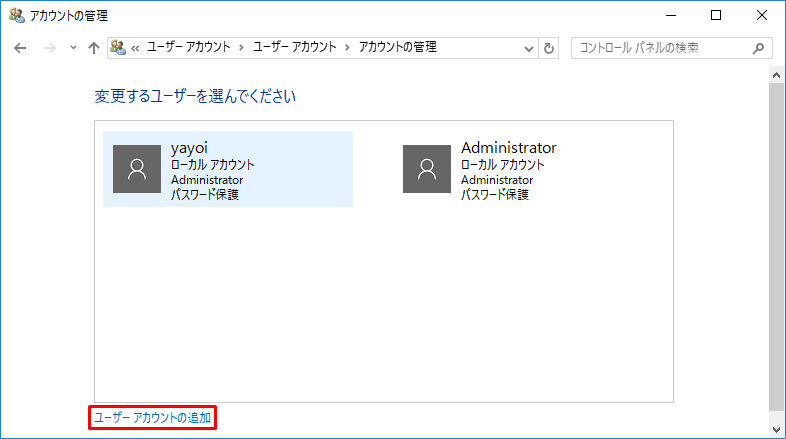
Task: Click the window title bar accounts icon
Action: (x=17, y=16)
